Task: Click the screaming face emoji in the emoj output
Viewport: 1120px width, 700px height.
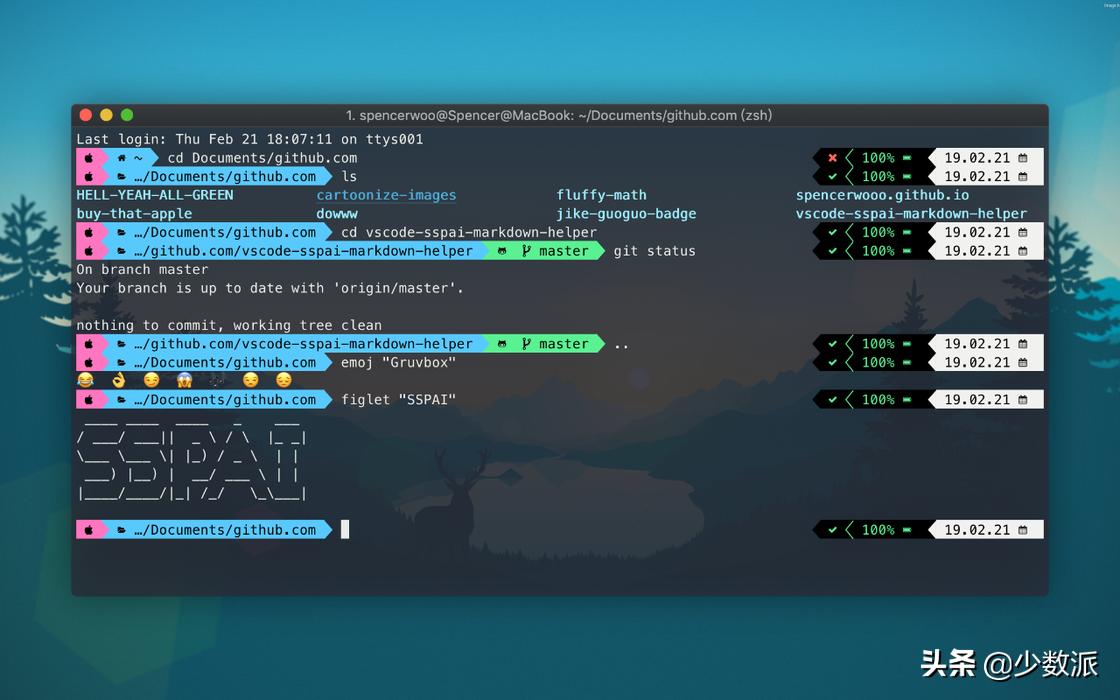Action: coord(184,380)
